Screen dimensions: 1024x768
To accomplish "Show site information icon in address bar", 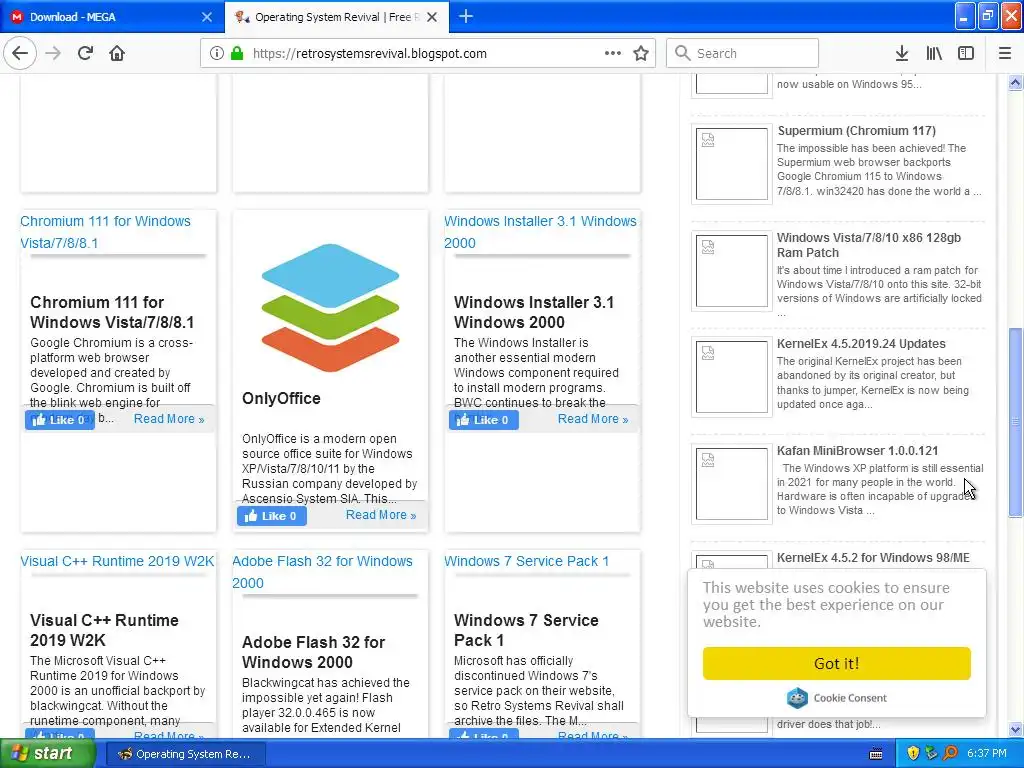I will 216,54.
